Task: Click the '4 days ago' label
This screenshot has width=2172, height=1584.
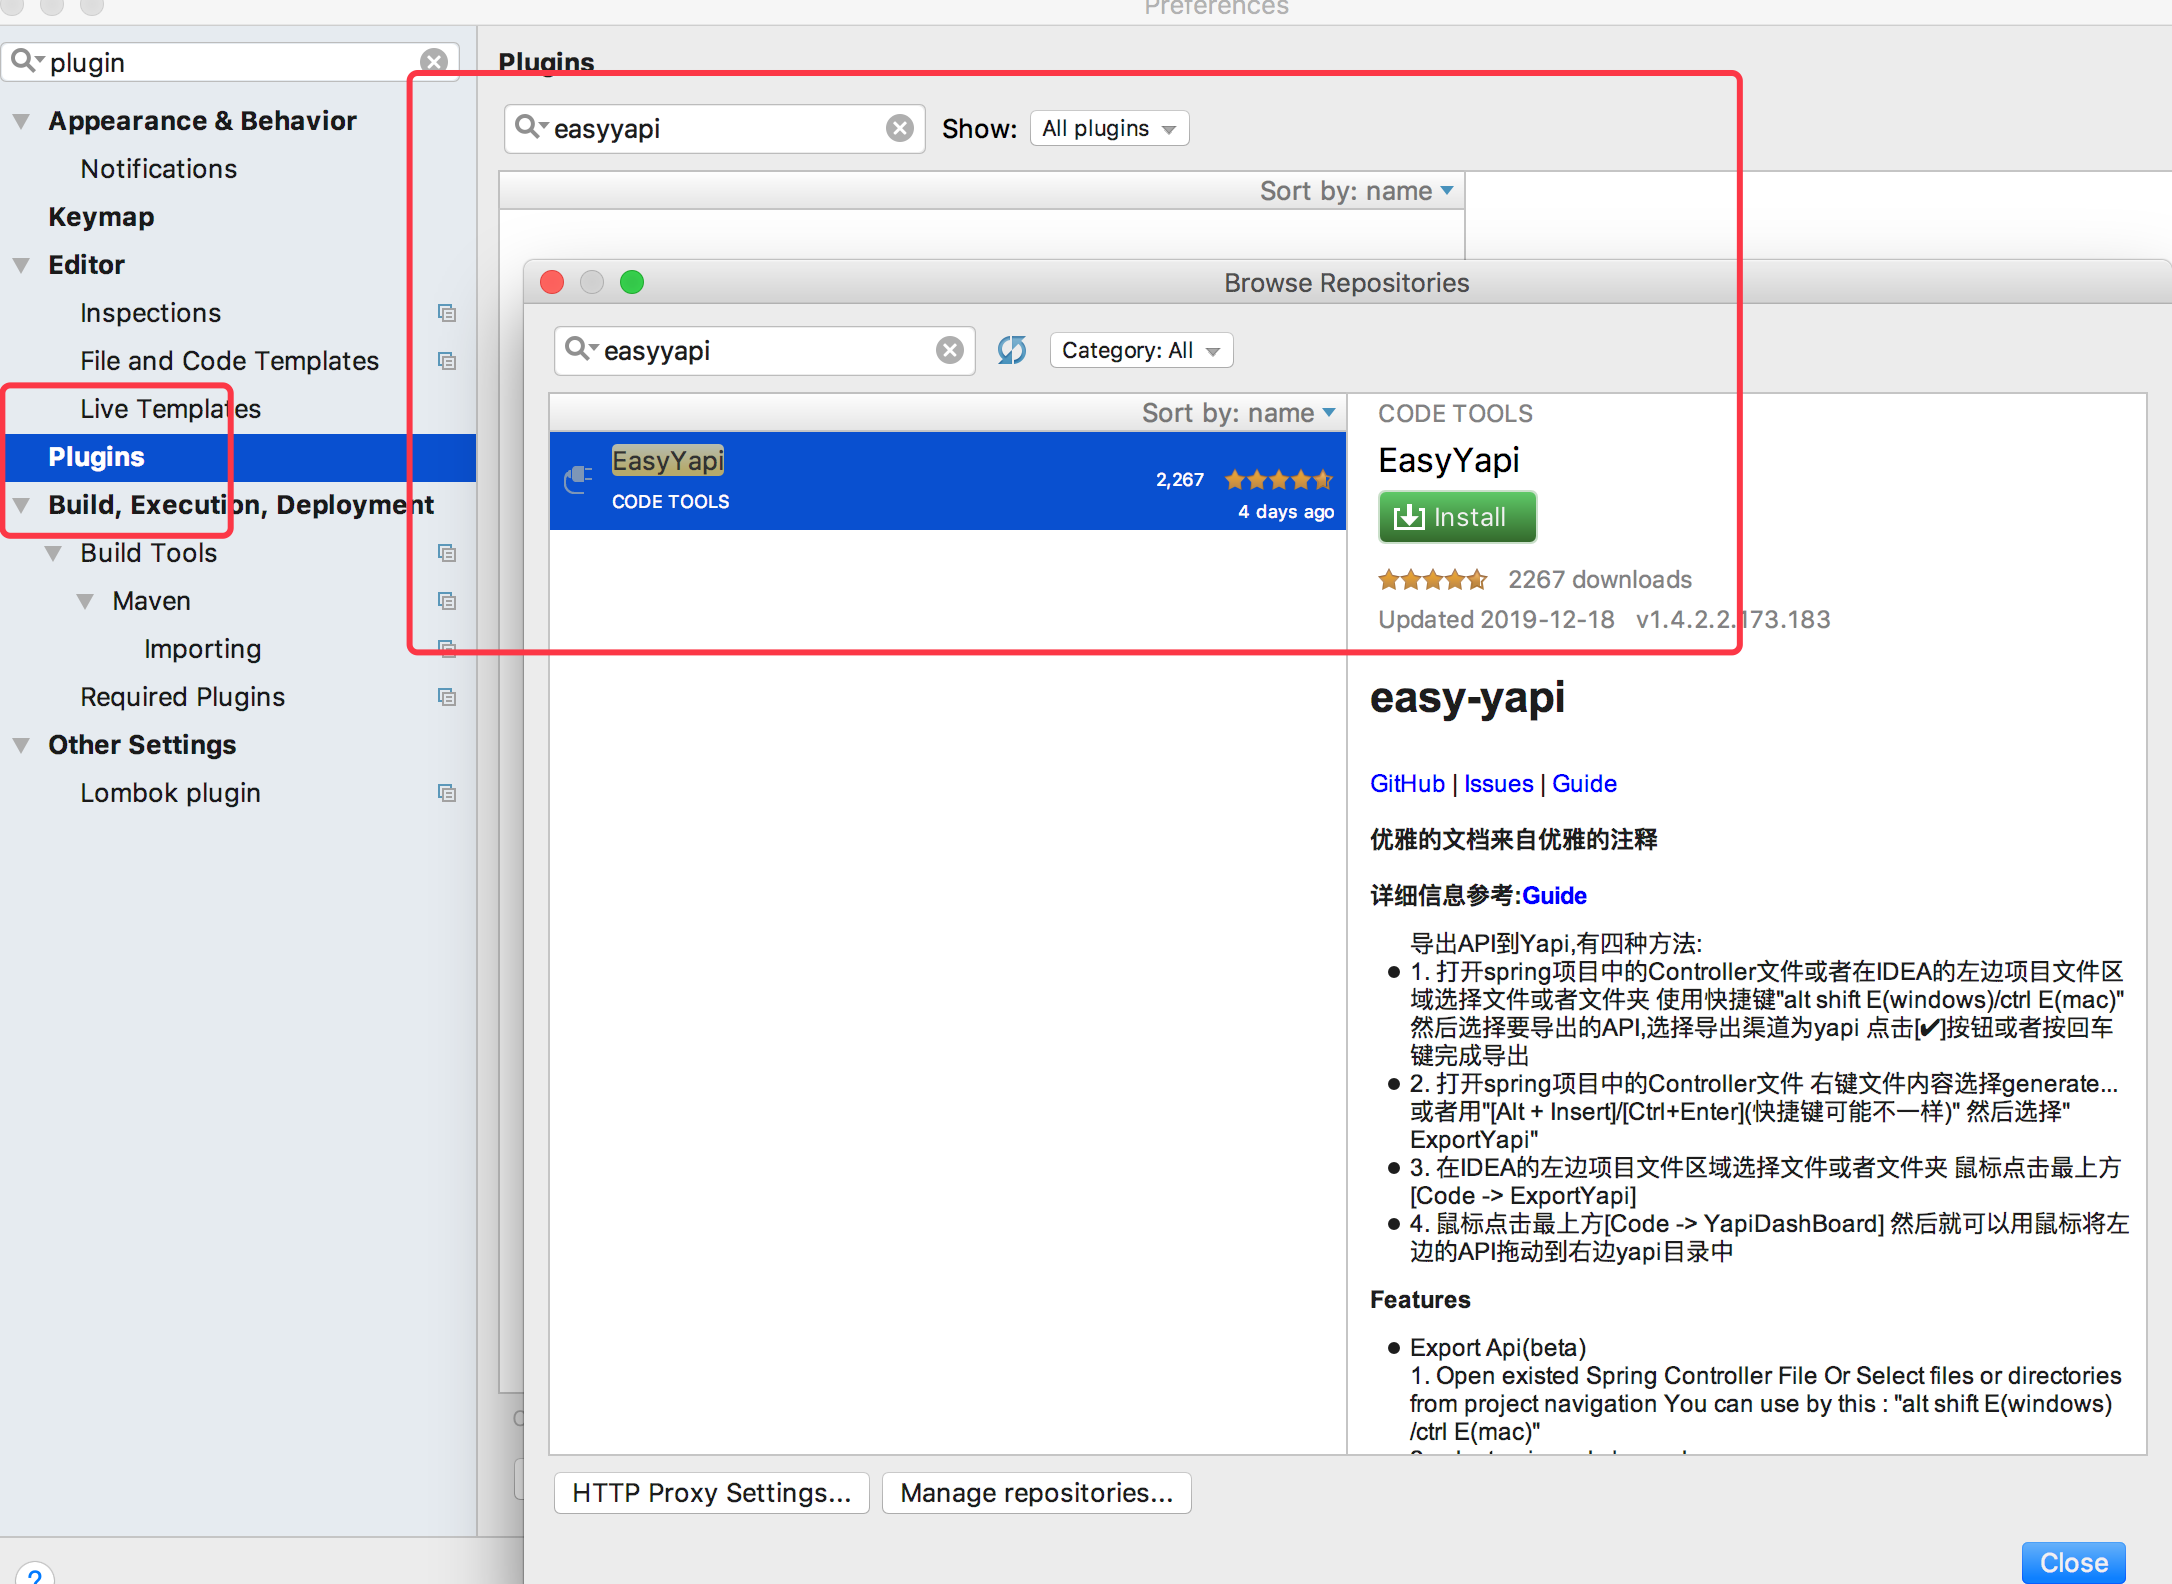Action: [x=1286, y=511]
